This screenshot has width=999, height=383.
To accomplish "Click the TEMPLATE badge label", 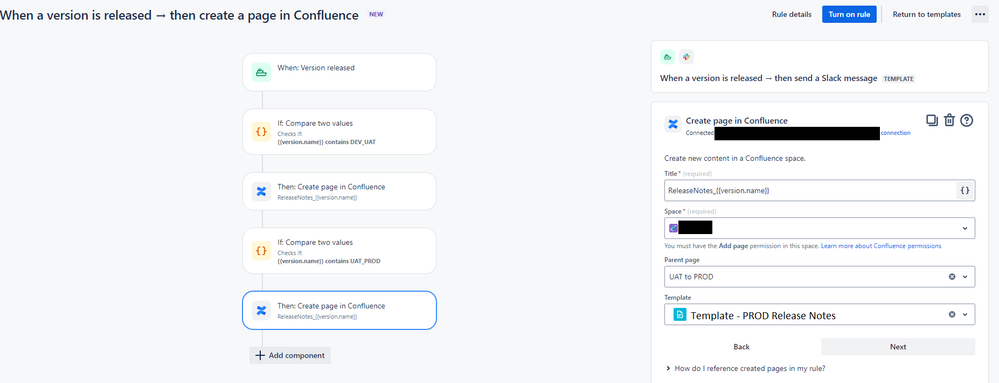I will [x=898, y=79].
